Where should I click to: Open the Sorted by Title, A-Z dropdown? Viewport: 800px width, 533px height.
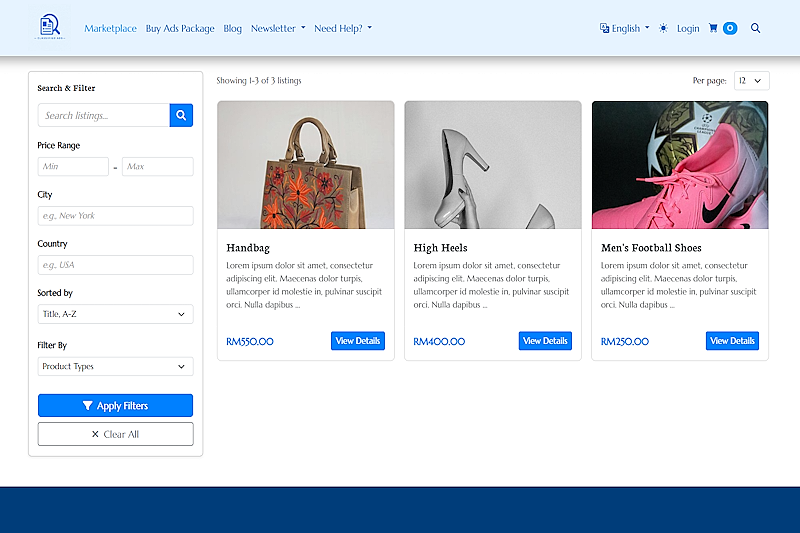(x=115, y=314)
